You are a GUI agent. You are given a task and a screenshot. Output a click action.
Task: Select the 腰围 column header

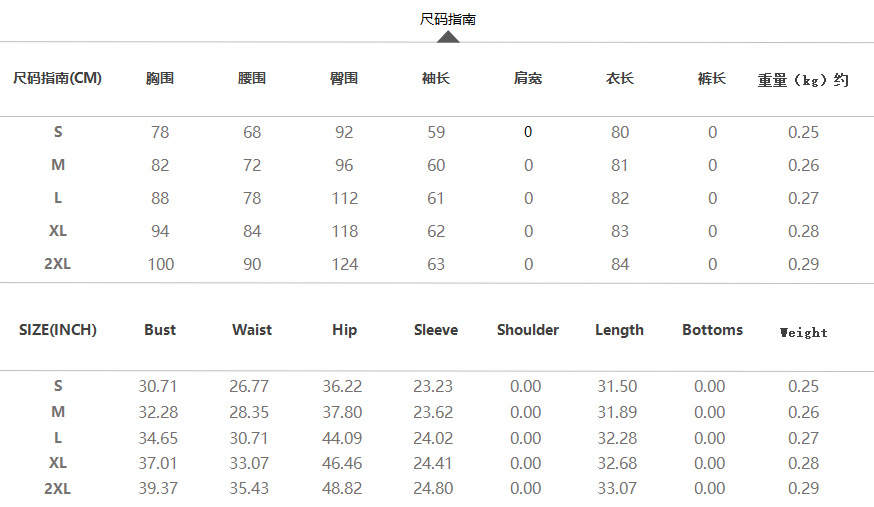click(252, 78)
